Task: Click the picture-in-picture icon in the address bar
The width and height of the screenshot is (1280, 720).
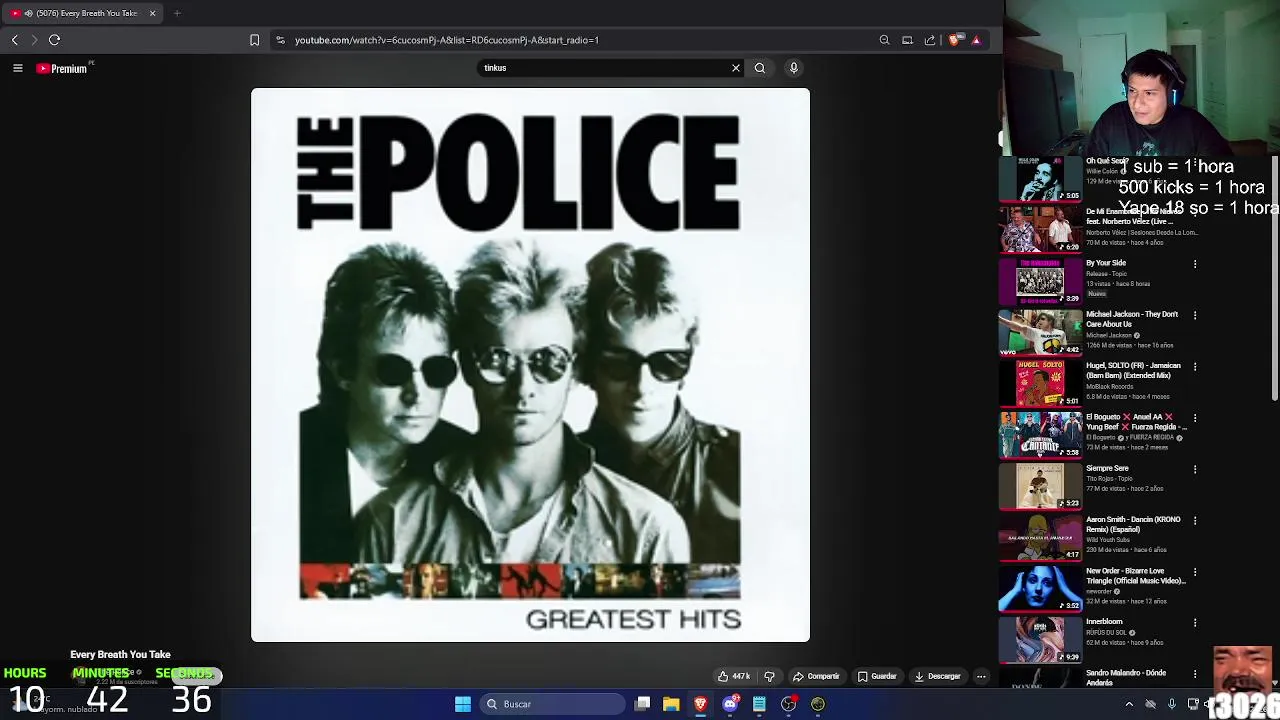Action: click(907, 40)
